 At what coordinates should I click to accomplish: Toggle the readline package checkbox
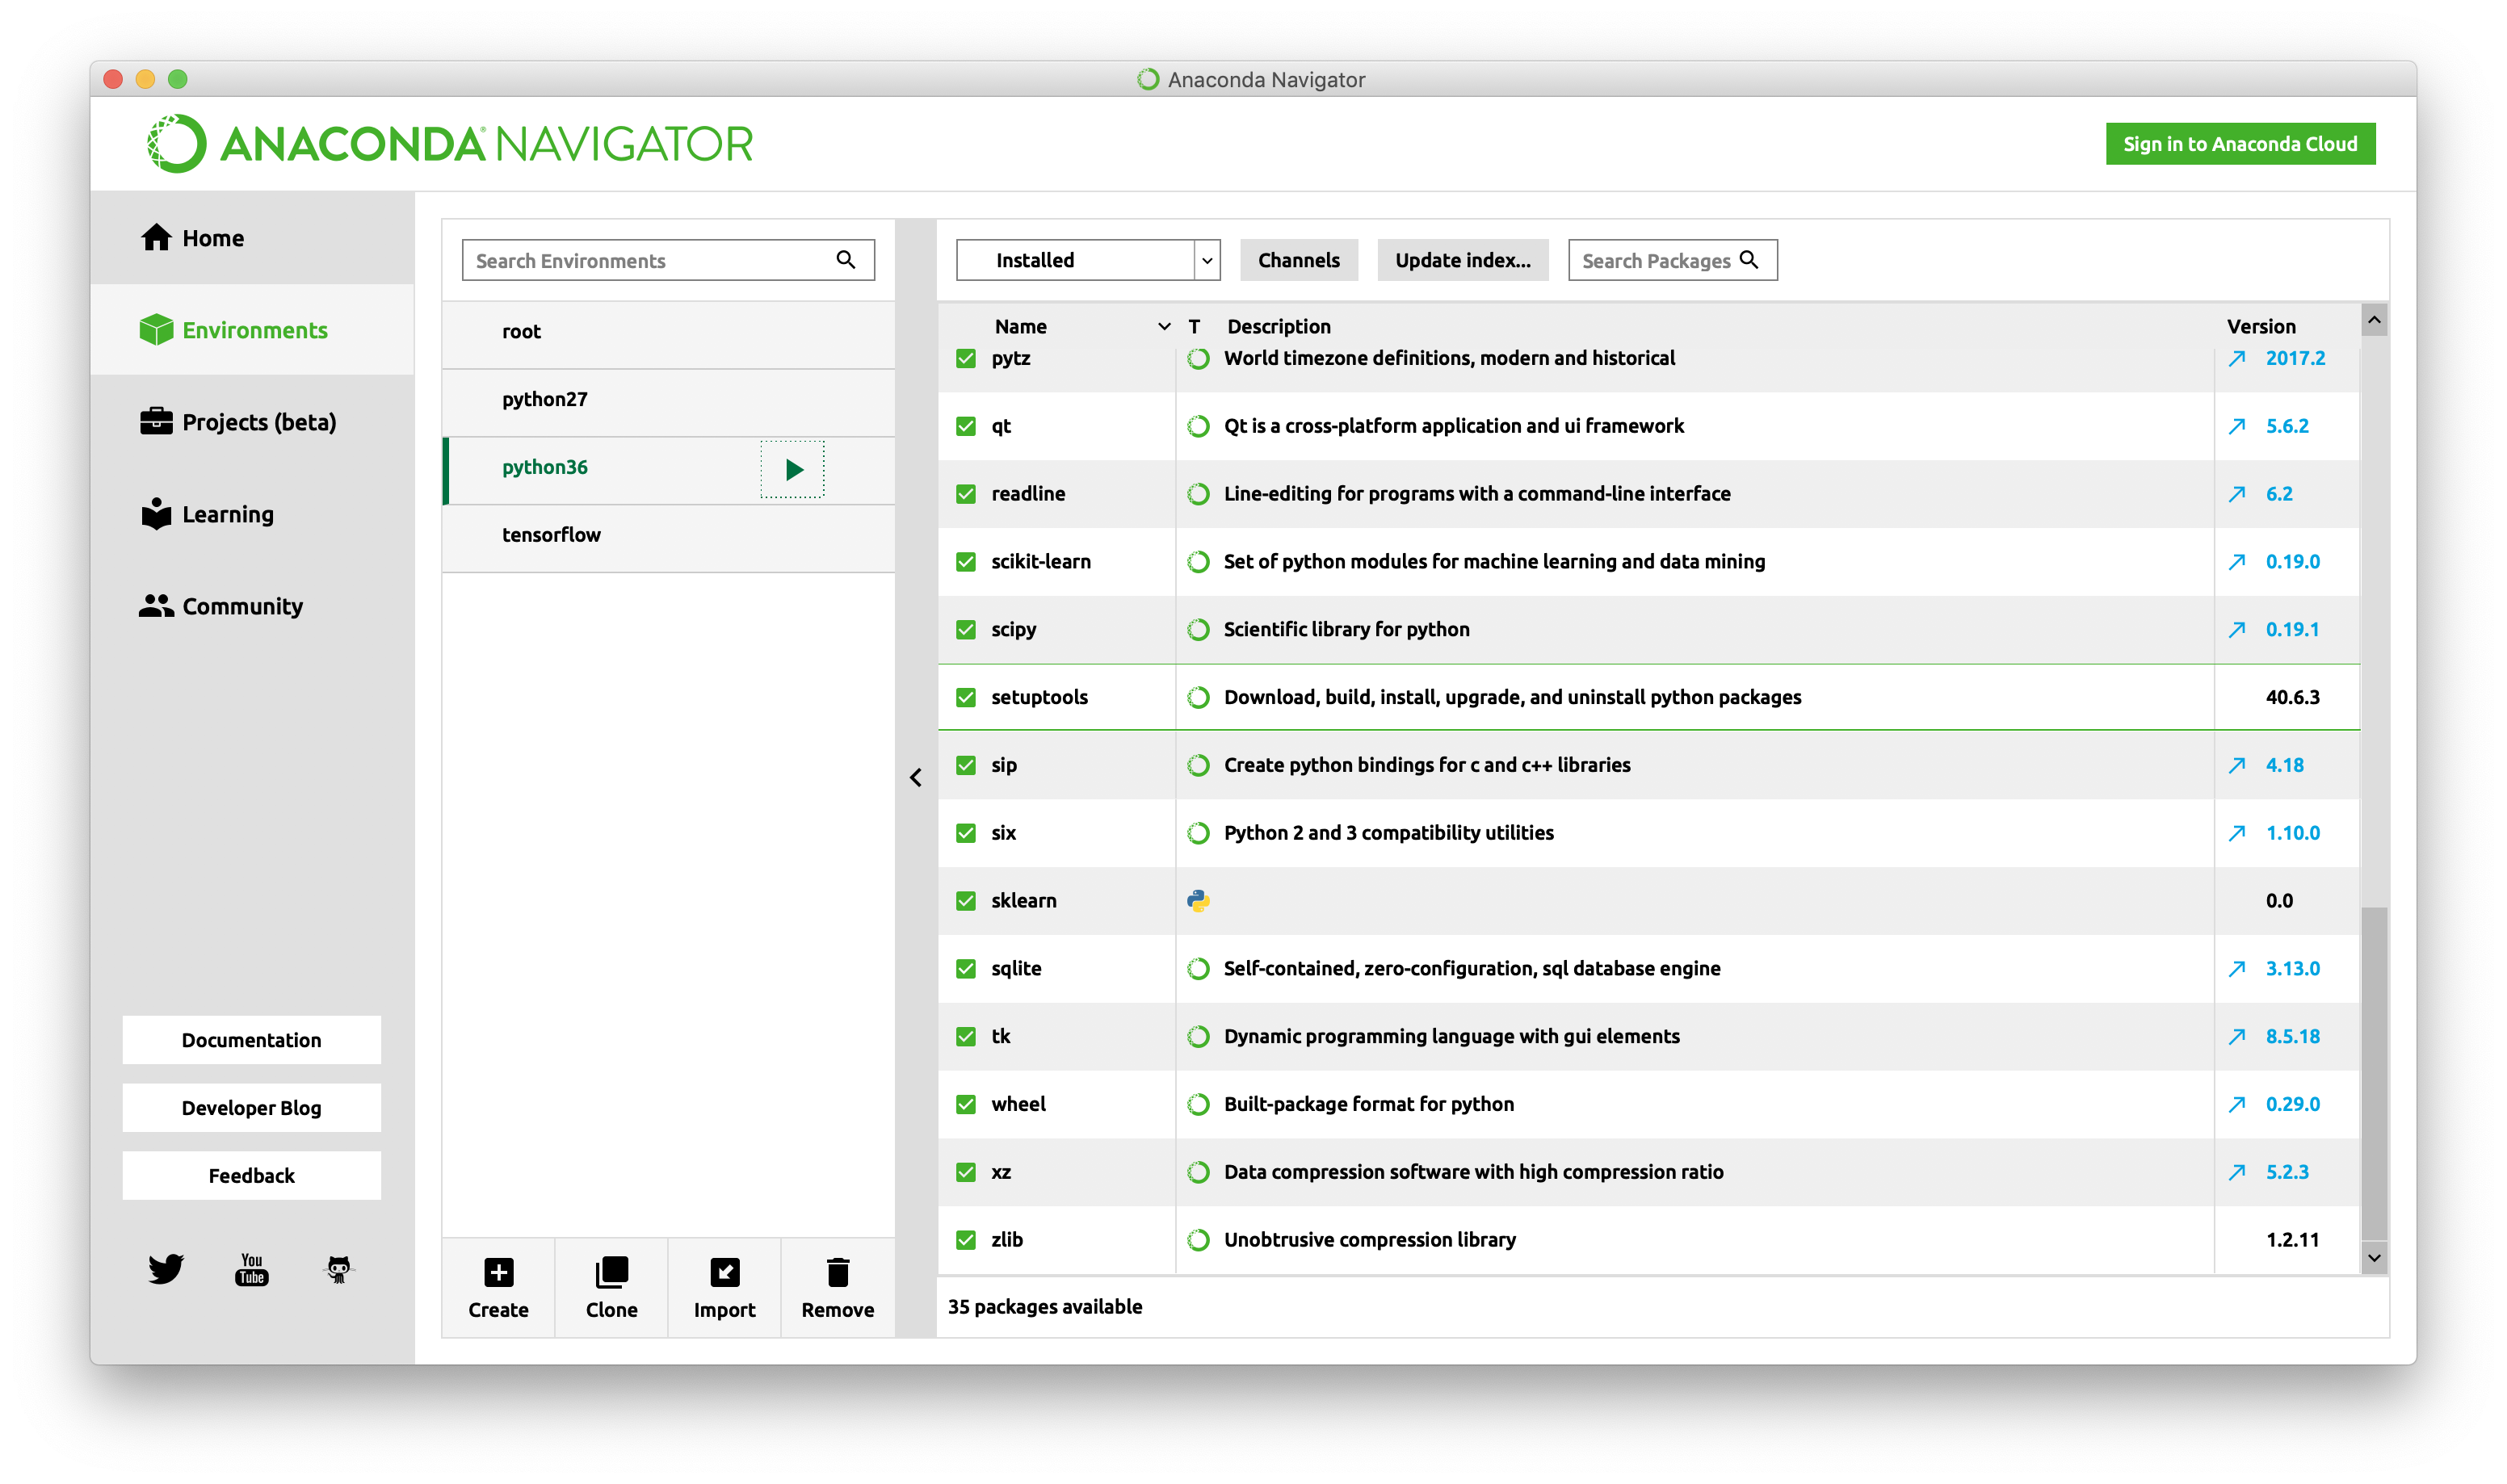965,494
